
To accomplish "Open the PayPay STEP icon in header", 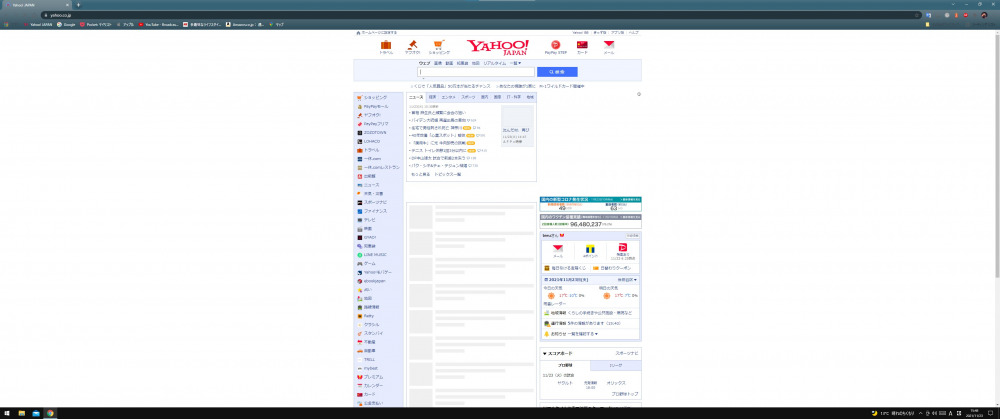I will point(555,45).
